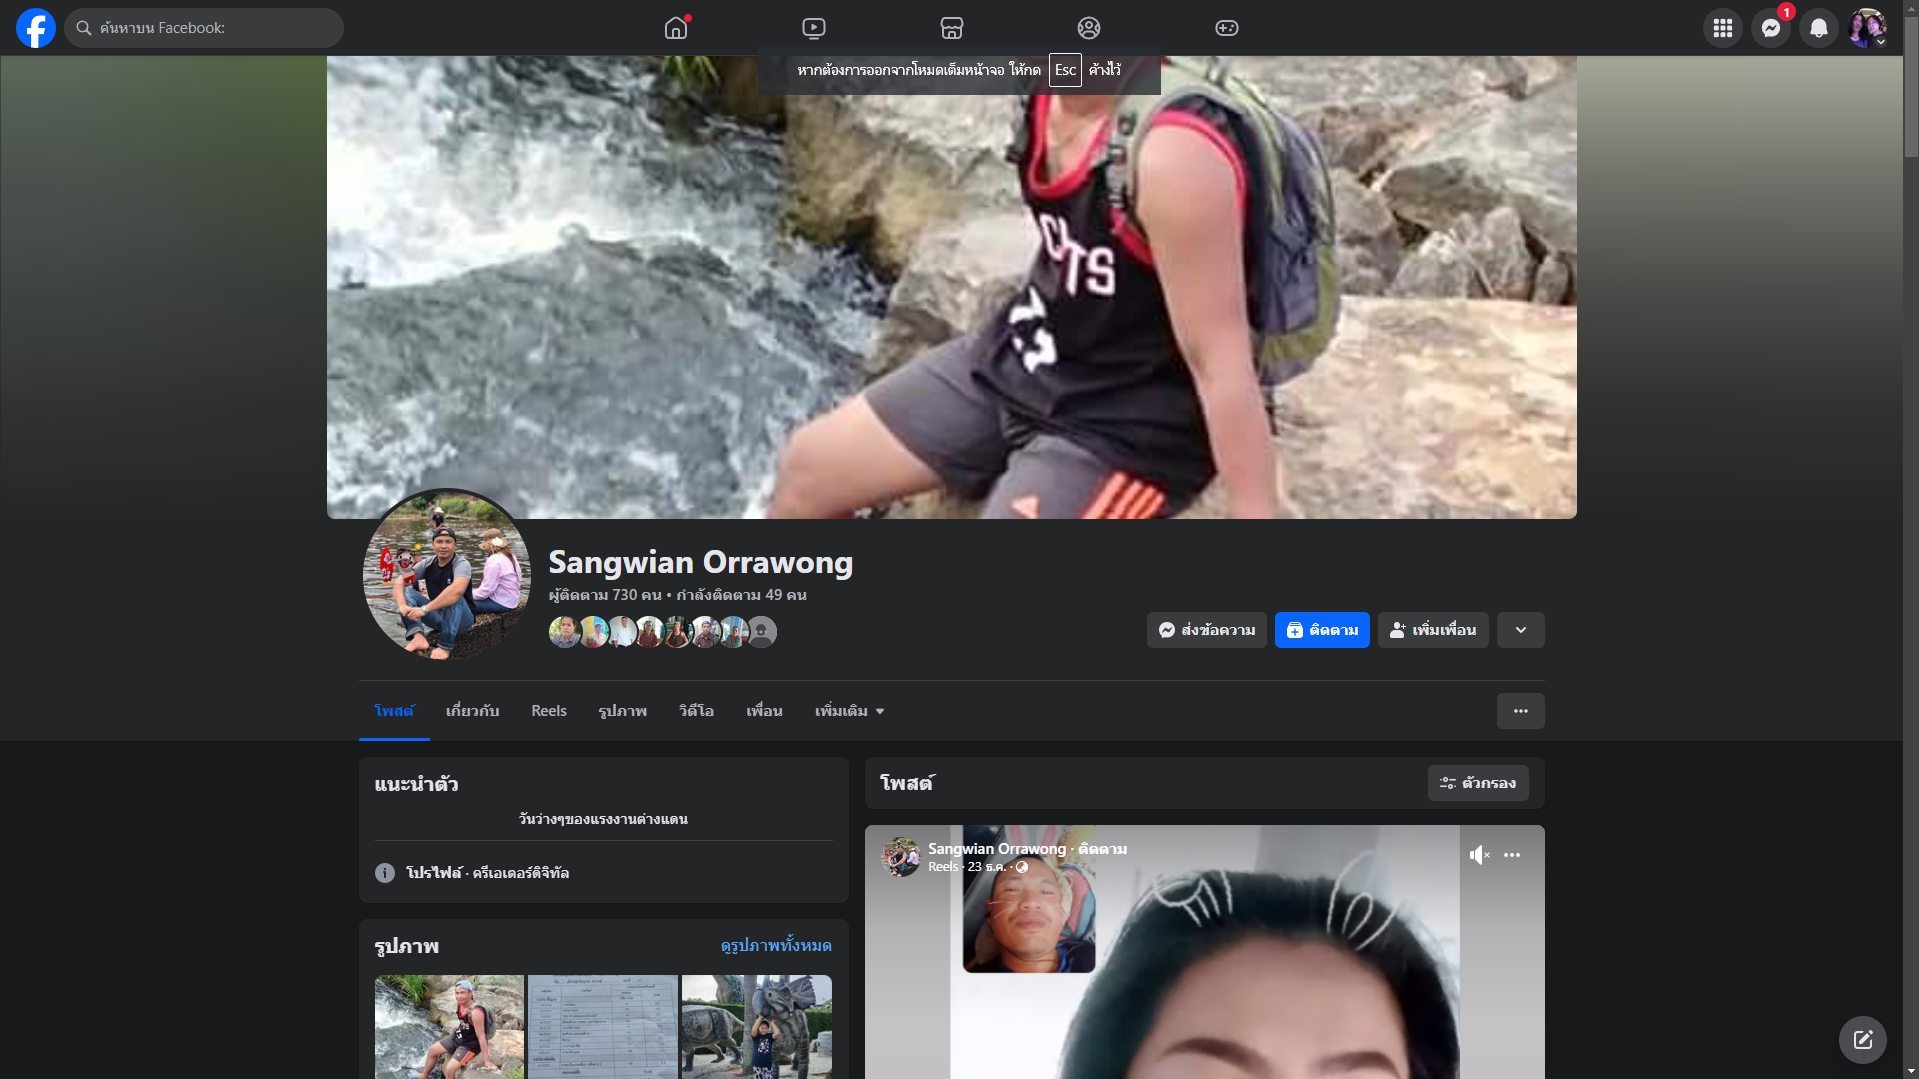Expand the More tab dropdown
This screenshot has height=1079, width=1919.
coord(849,711)
